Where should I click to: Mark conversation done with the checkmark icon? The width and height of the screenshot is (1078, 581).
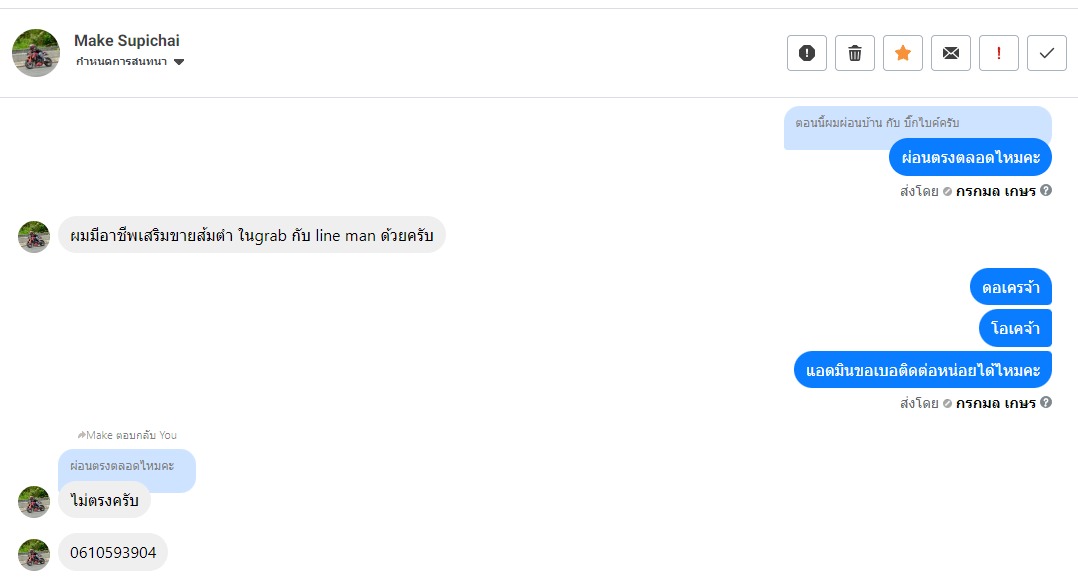click(x=1047, y=53)
